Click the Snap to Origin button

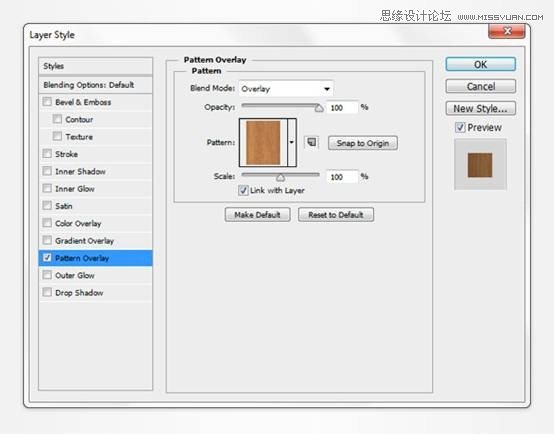click(x=363, y=143)
